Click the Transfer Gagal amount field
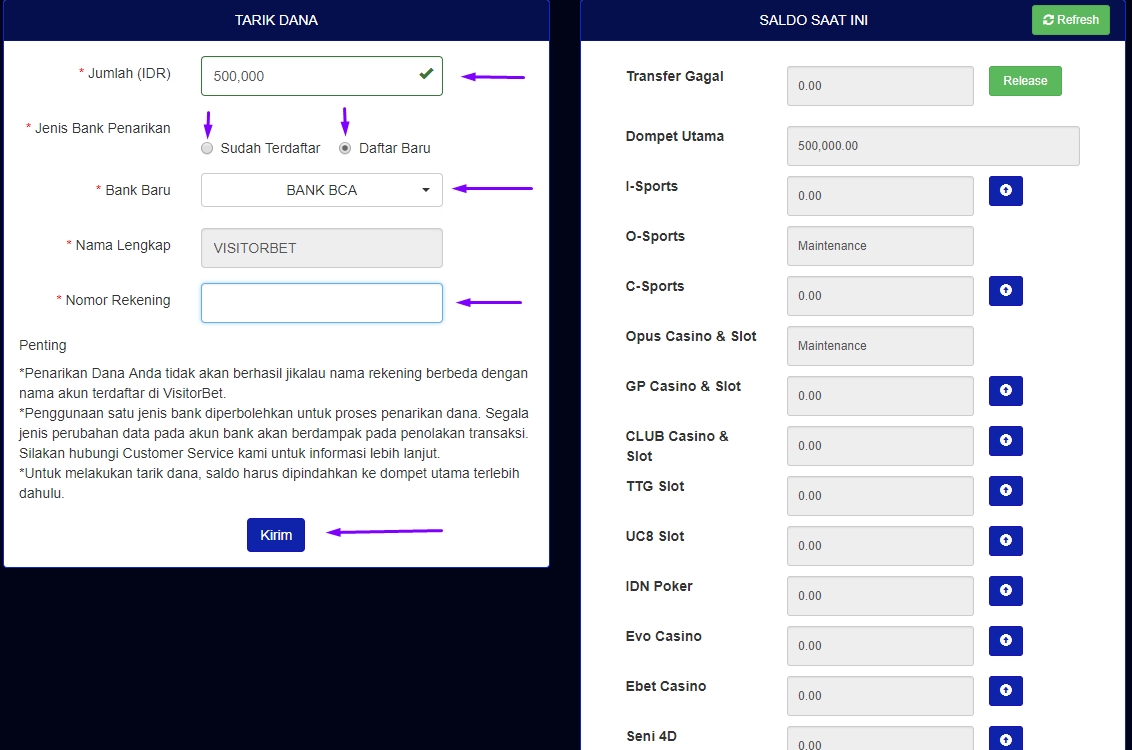Screen dimensions: 1132x750 [x=880, y=86]
